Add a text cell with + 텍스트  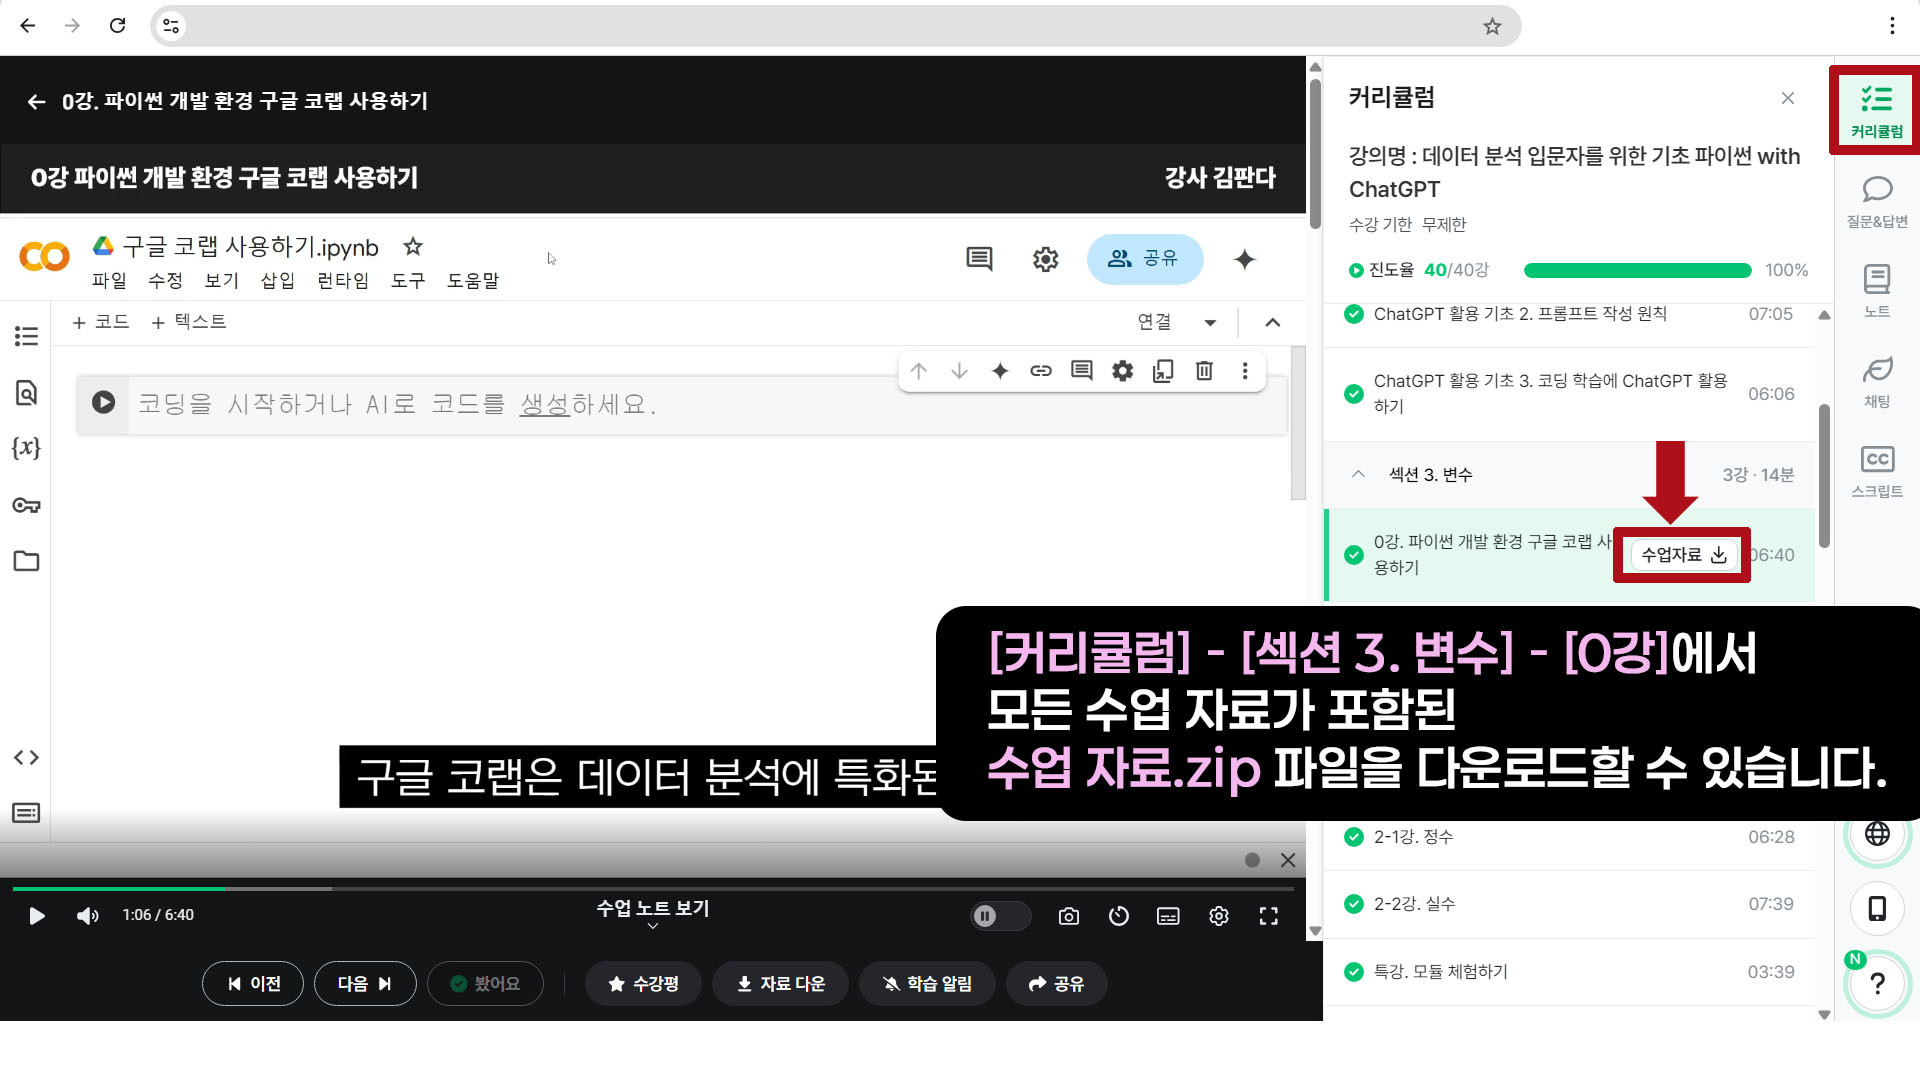189,322
